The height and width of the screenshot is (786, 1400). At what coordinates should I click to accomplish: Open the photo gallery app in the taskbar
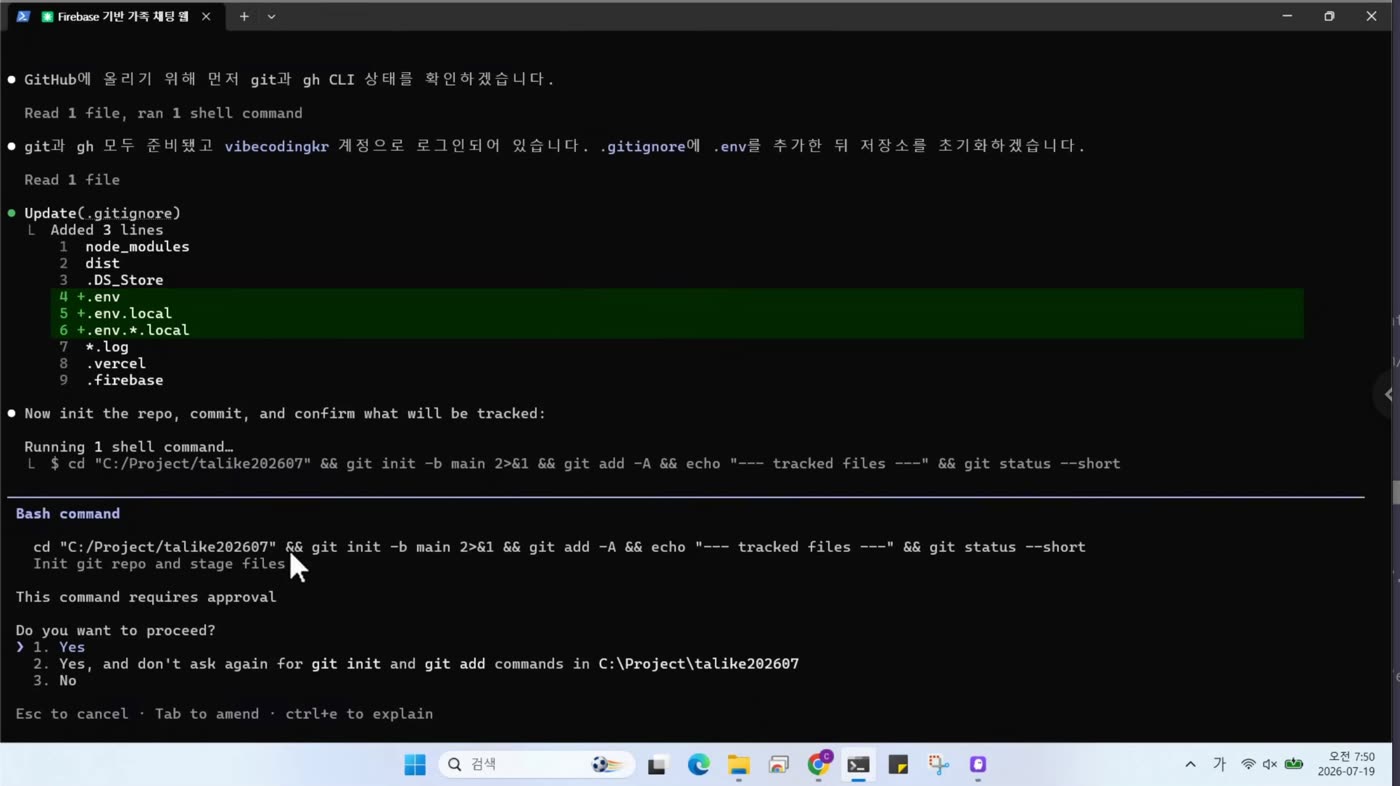point(778,765)
